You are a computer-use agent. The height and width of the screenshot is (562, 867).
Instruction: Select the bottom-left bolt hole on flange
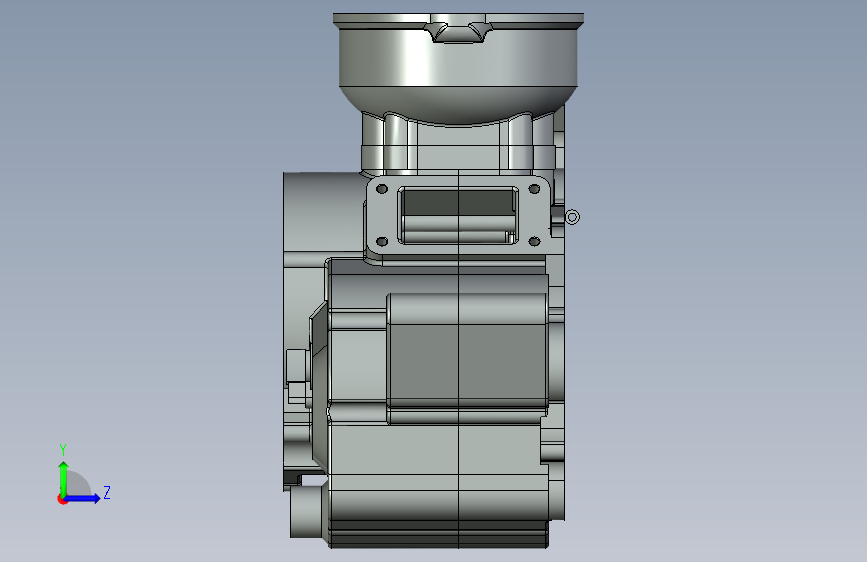click(382, 241)
